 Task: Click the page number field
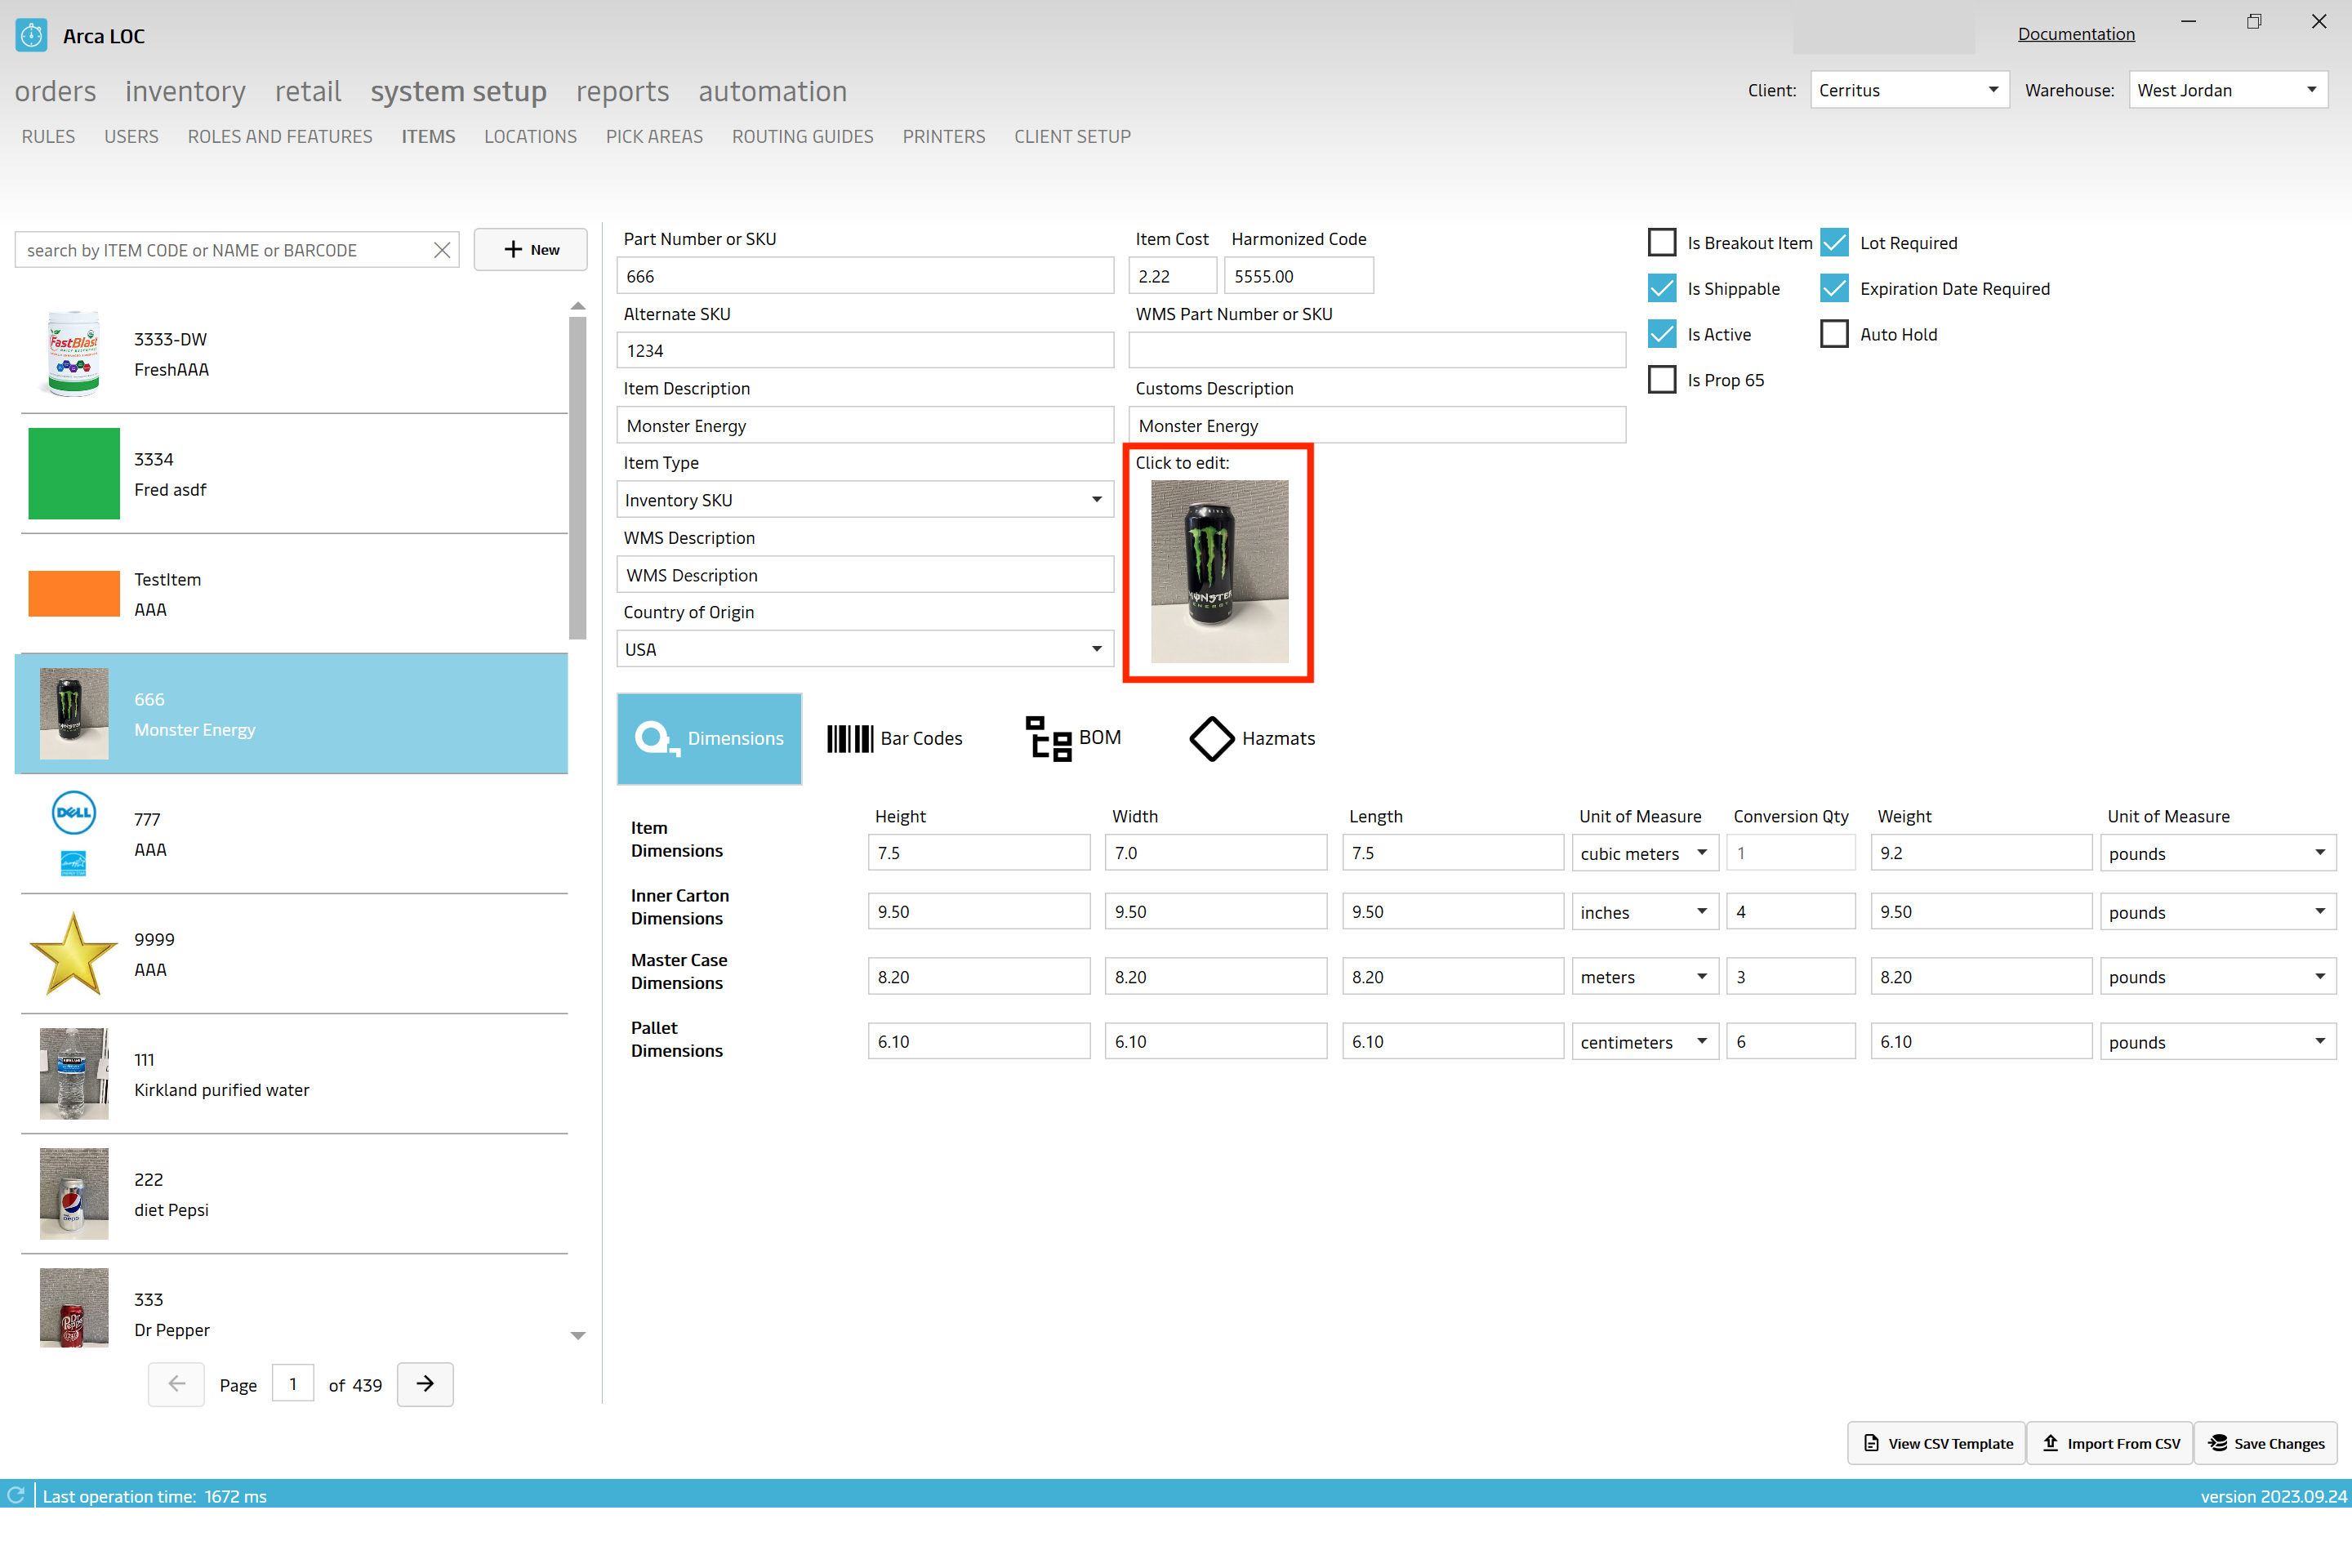pos(293,1384)
